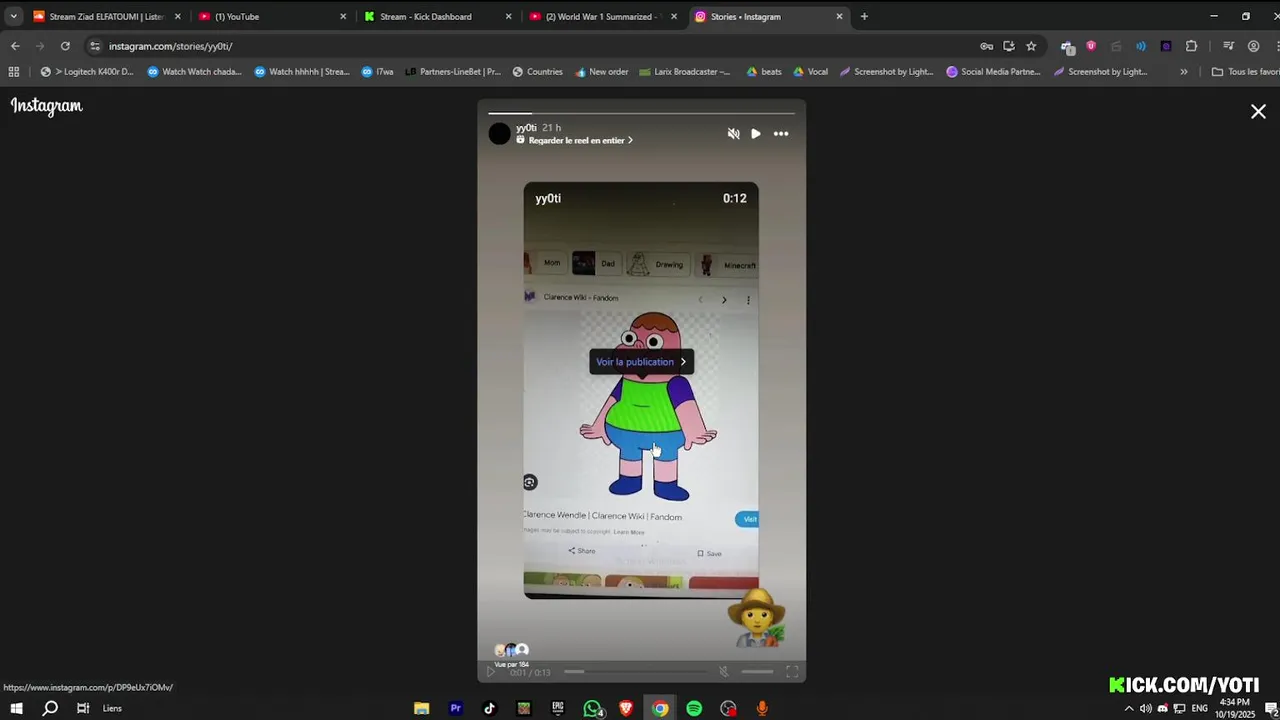Screen dimensions: 1280x720
Task: Open Watch Watch chada bookmark
Action: pos(194,72)
